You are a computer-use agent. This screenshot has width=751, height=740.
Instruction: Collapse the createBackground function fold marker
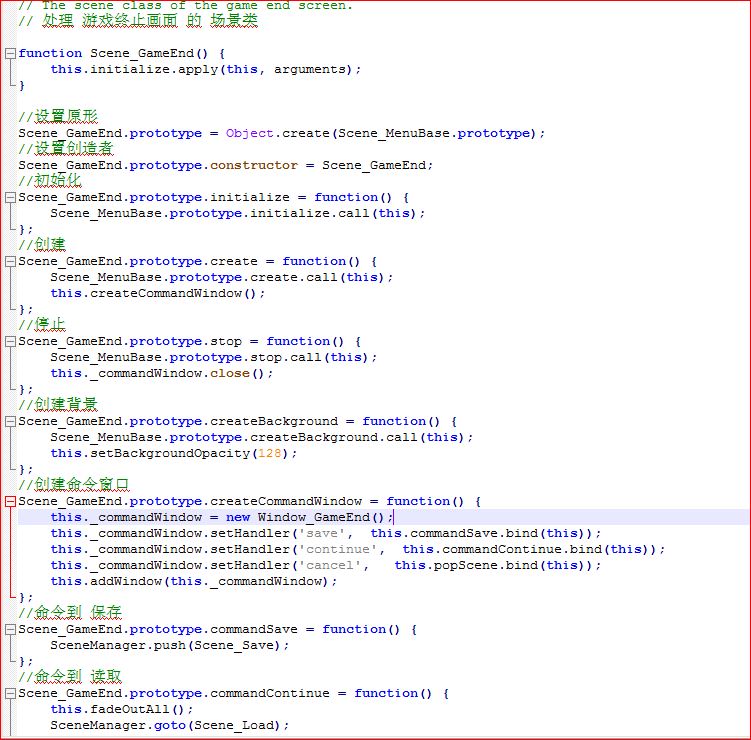(10, 421)
